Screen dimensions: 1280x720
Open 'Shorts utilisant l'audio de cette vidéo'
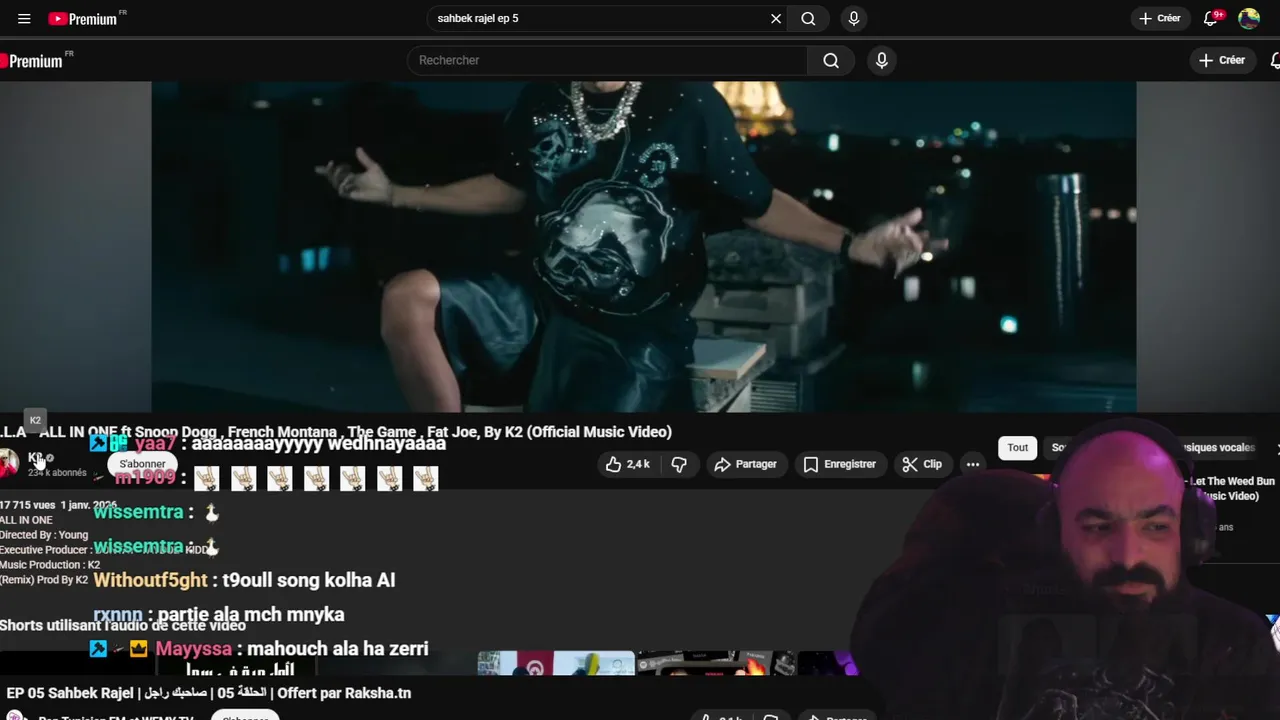[123, 625]
